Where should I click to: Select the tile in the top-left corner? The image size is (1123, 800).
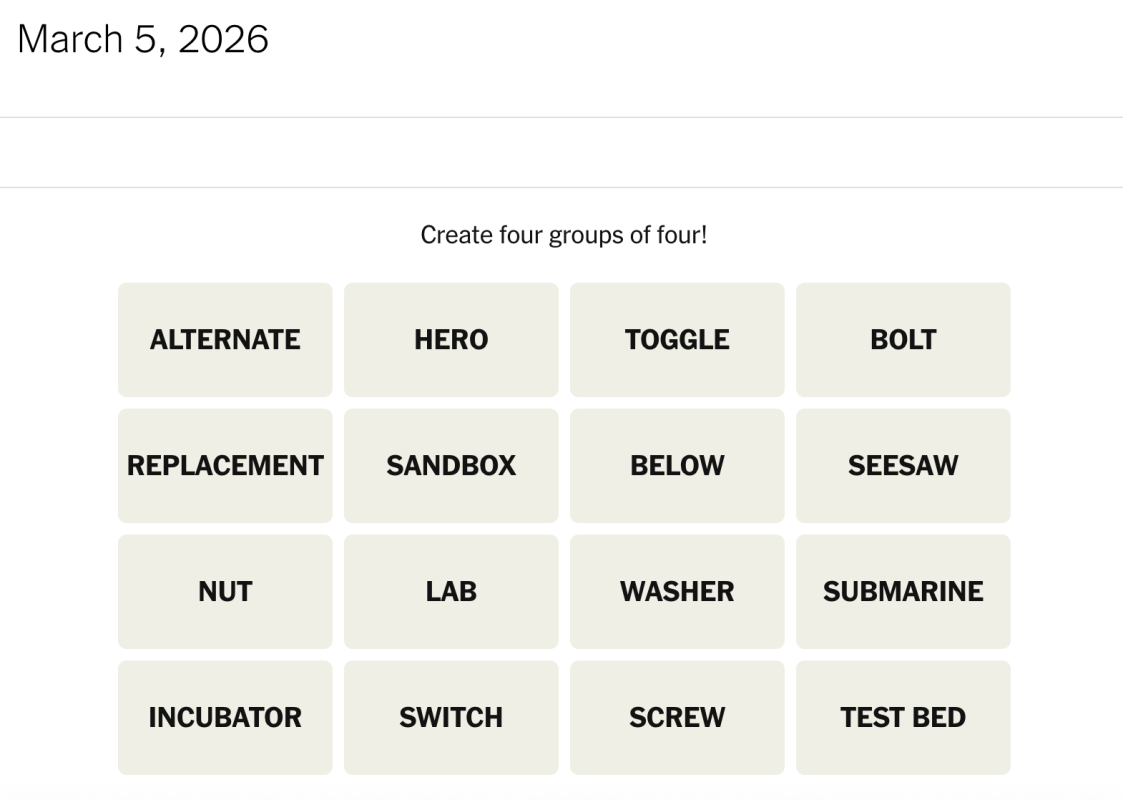pyautogui.click(x=224, y=339)
